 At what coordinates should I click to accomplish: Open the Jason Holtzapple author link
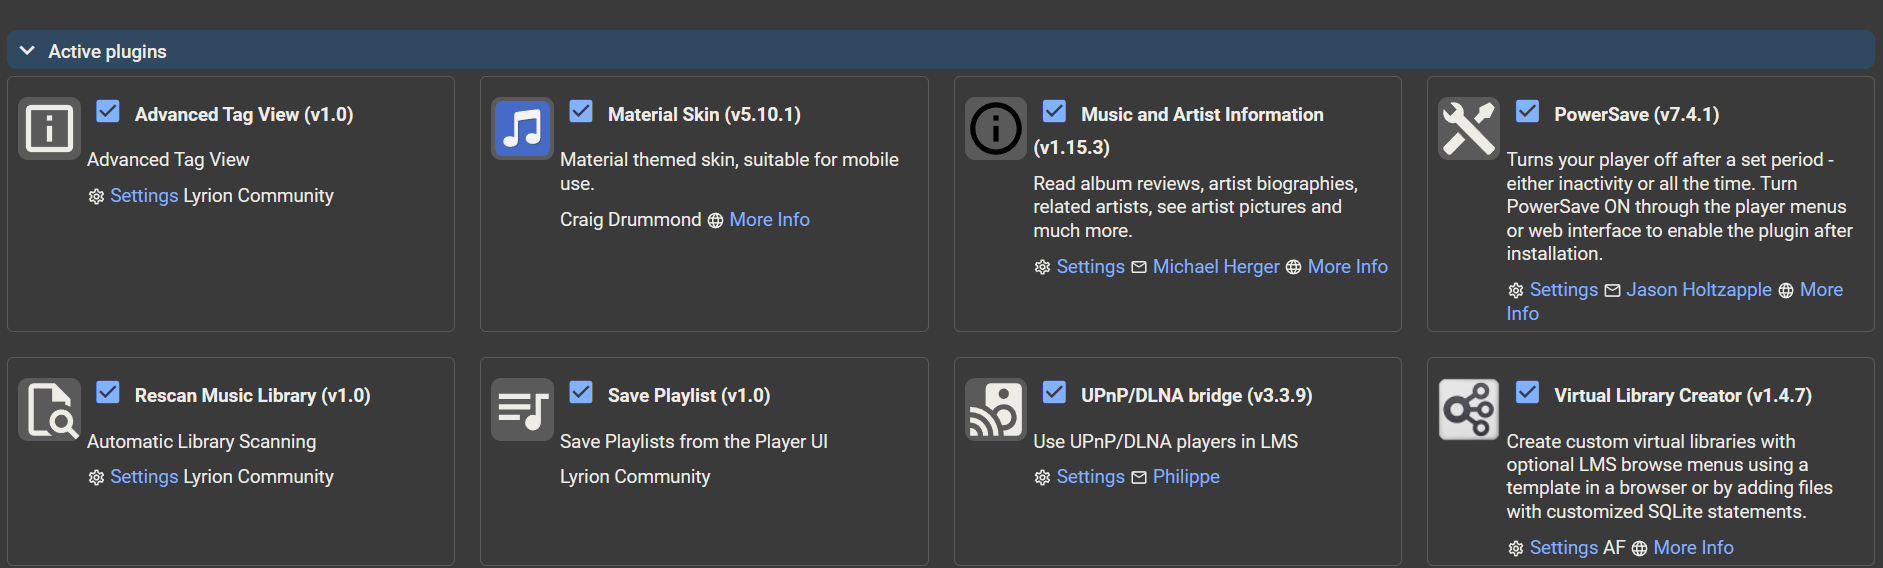click(x=1698, y=290)
